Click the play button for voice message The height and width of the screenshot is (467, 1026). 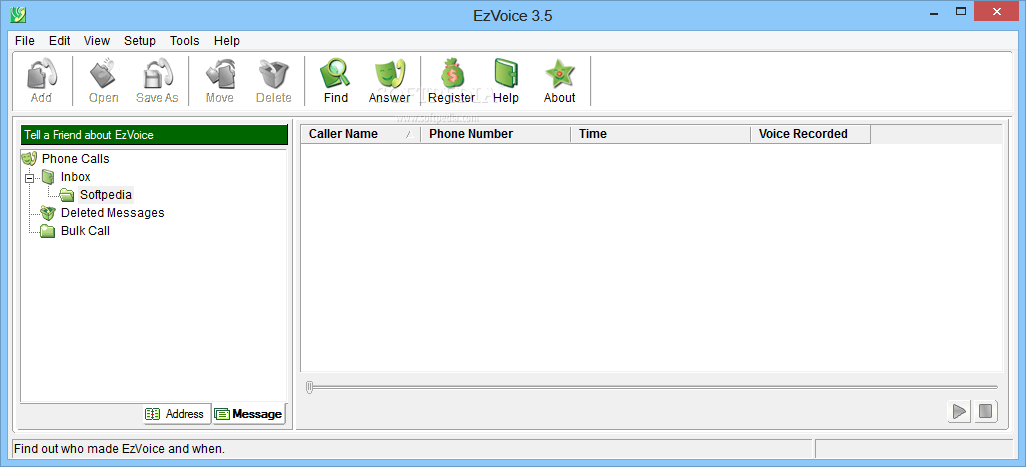pyautogui.click(x=959, y=411)
